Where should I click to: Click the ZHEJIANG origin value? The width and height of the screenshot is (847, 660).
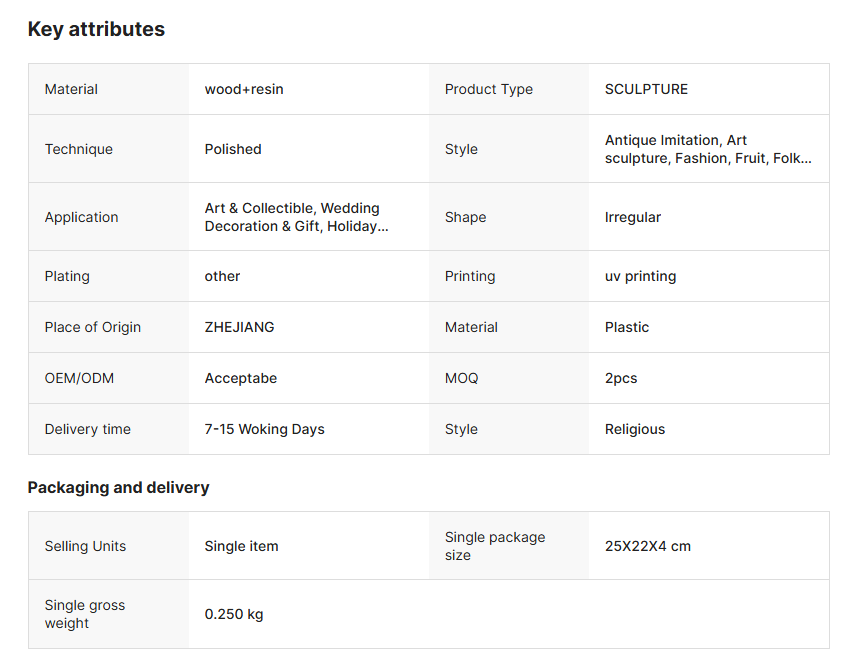click(239, 327)
